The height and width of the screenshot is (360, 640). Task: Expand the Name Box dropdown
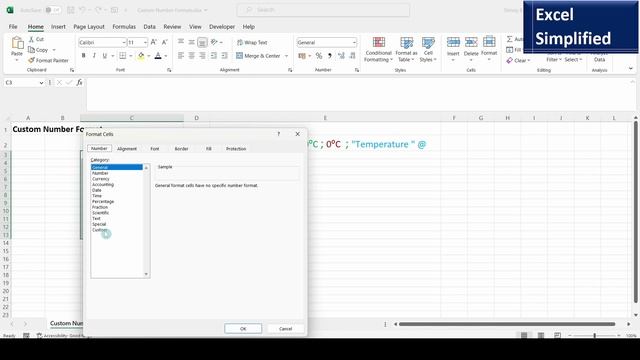41,83
